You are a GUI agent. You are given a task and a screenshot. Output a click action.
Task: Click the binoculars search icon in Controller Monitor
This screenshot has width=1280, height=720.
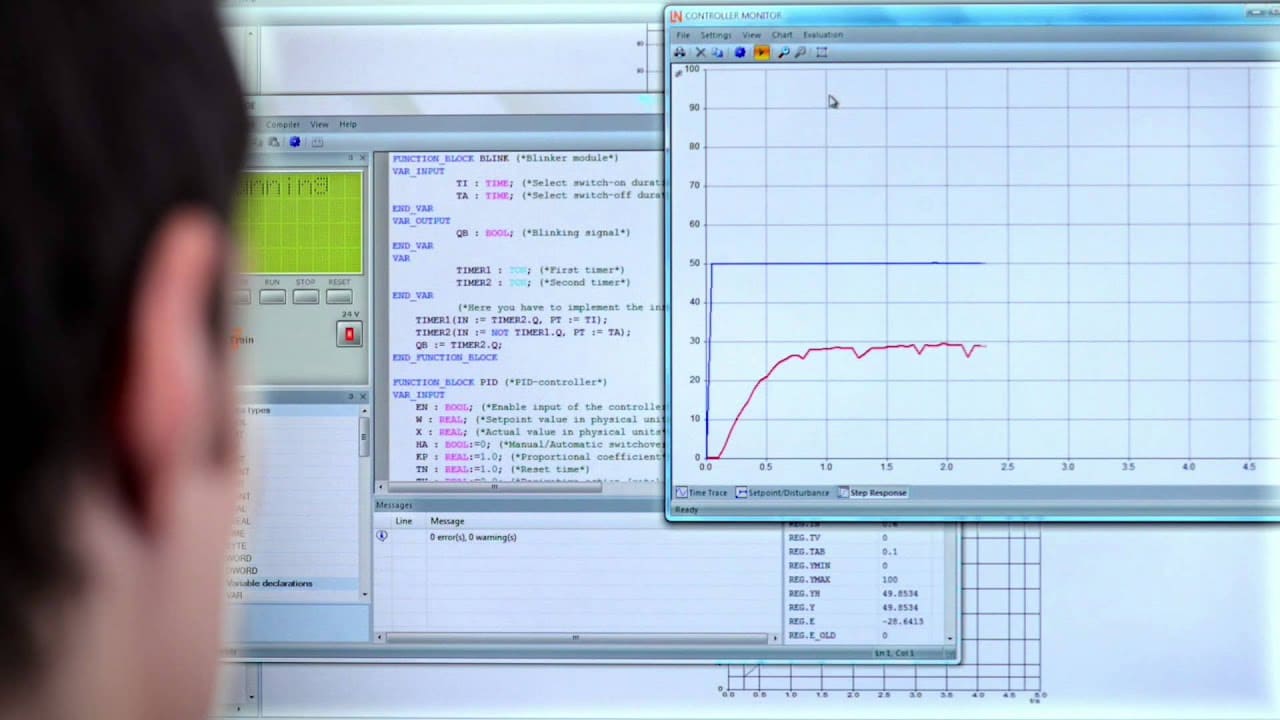point(680,52)
